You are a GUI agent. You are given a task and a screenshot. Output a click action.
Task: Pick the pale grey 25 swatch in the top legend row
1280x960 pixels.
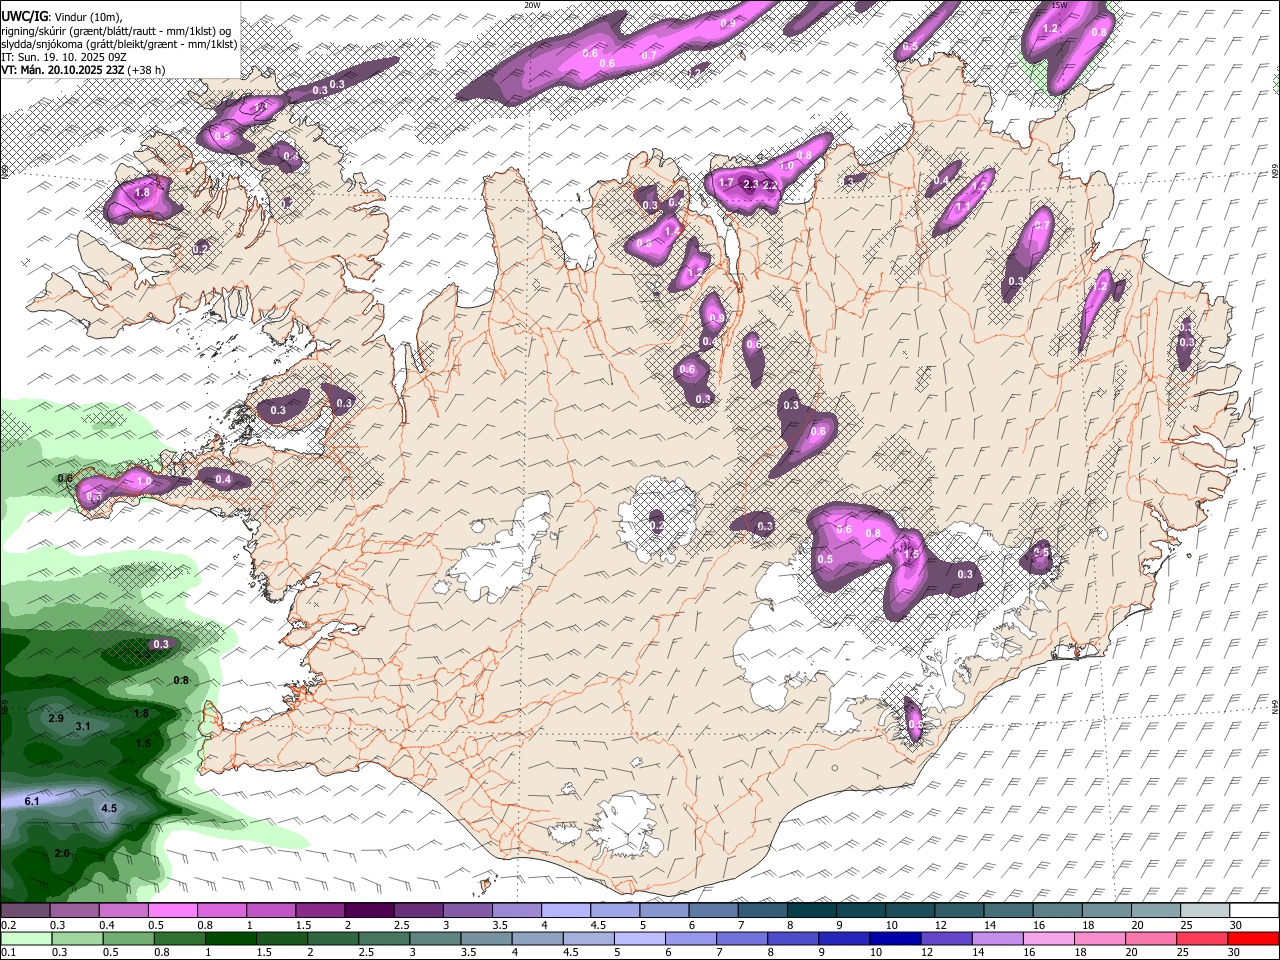(1204, 911)
